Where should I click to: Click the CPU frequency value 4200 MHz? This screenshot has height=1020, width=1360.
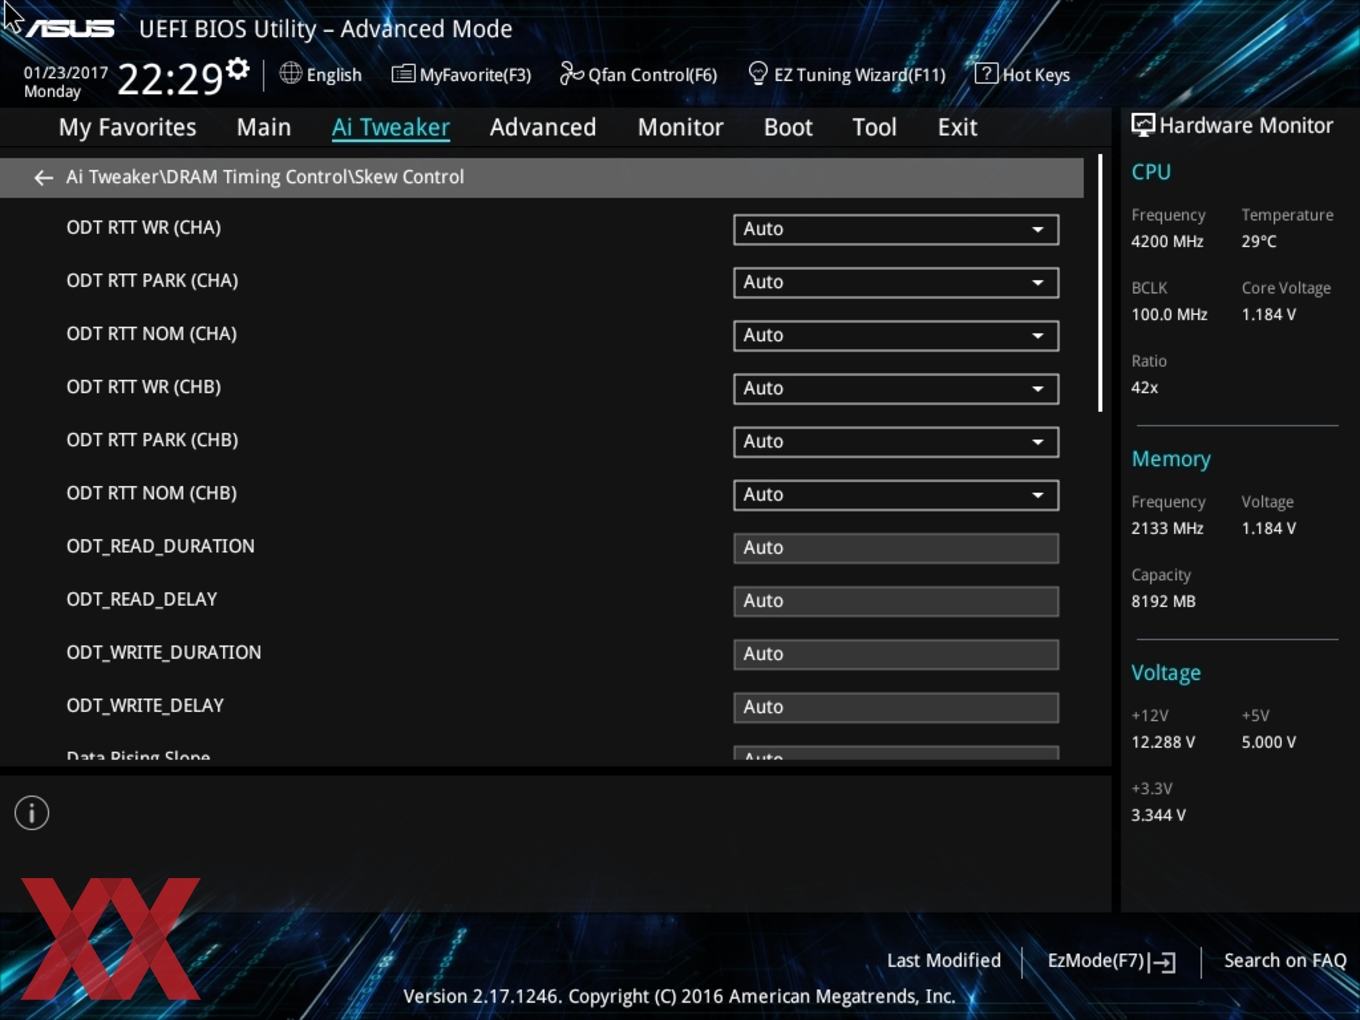tap(1167, 241)
